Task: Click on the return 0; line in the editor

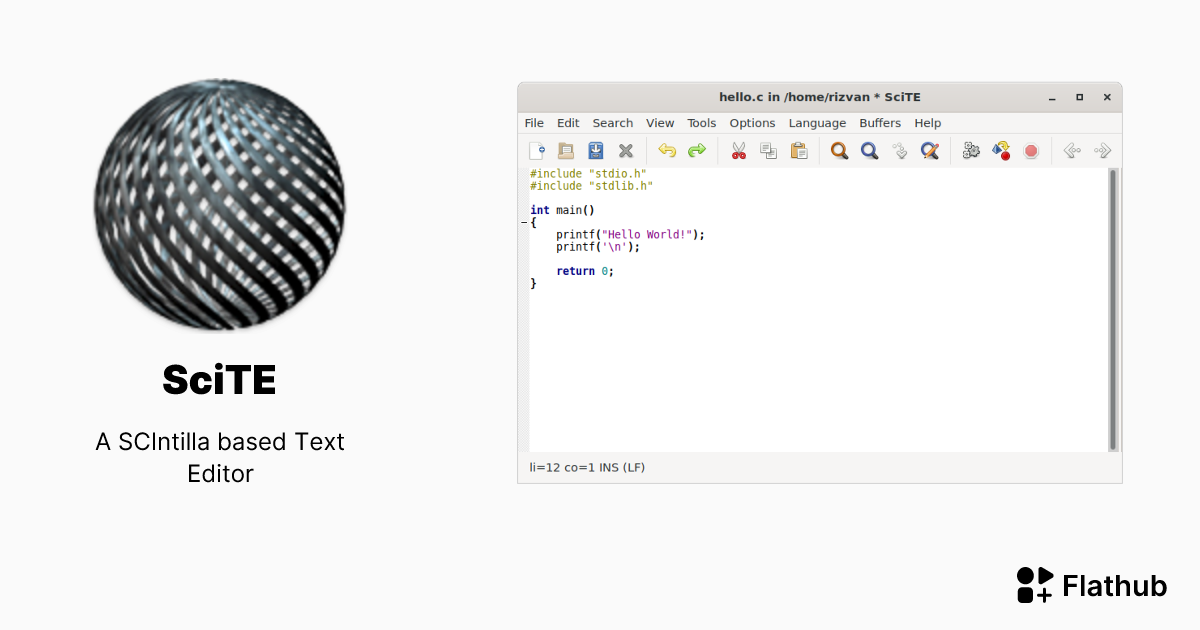Action: point(585,271)
